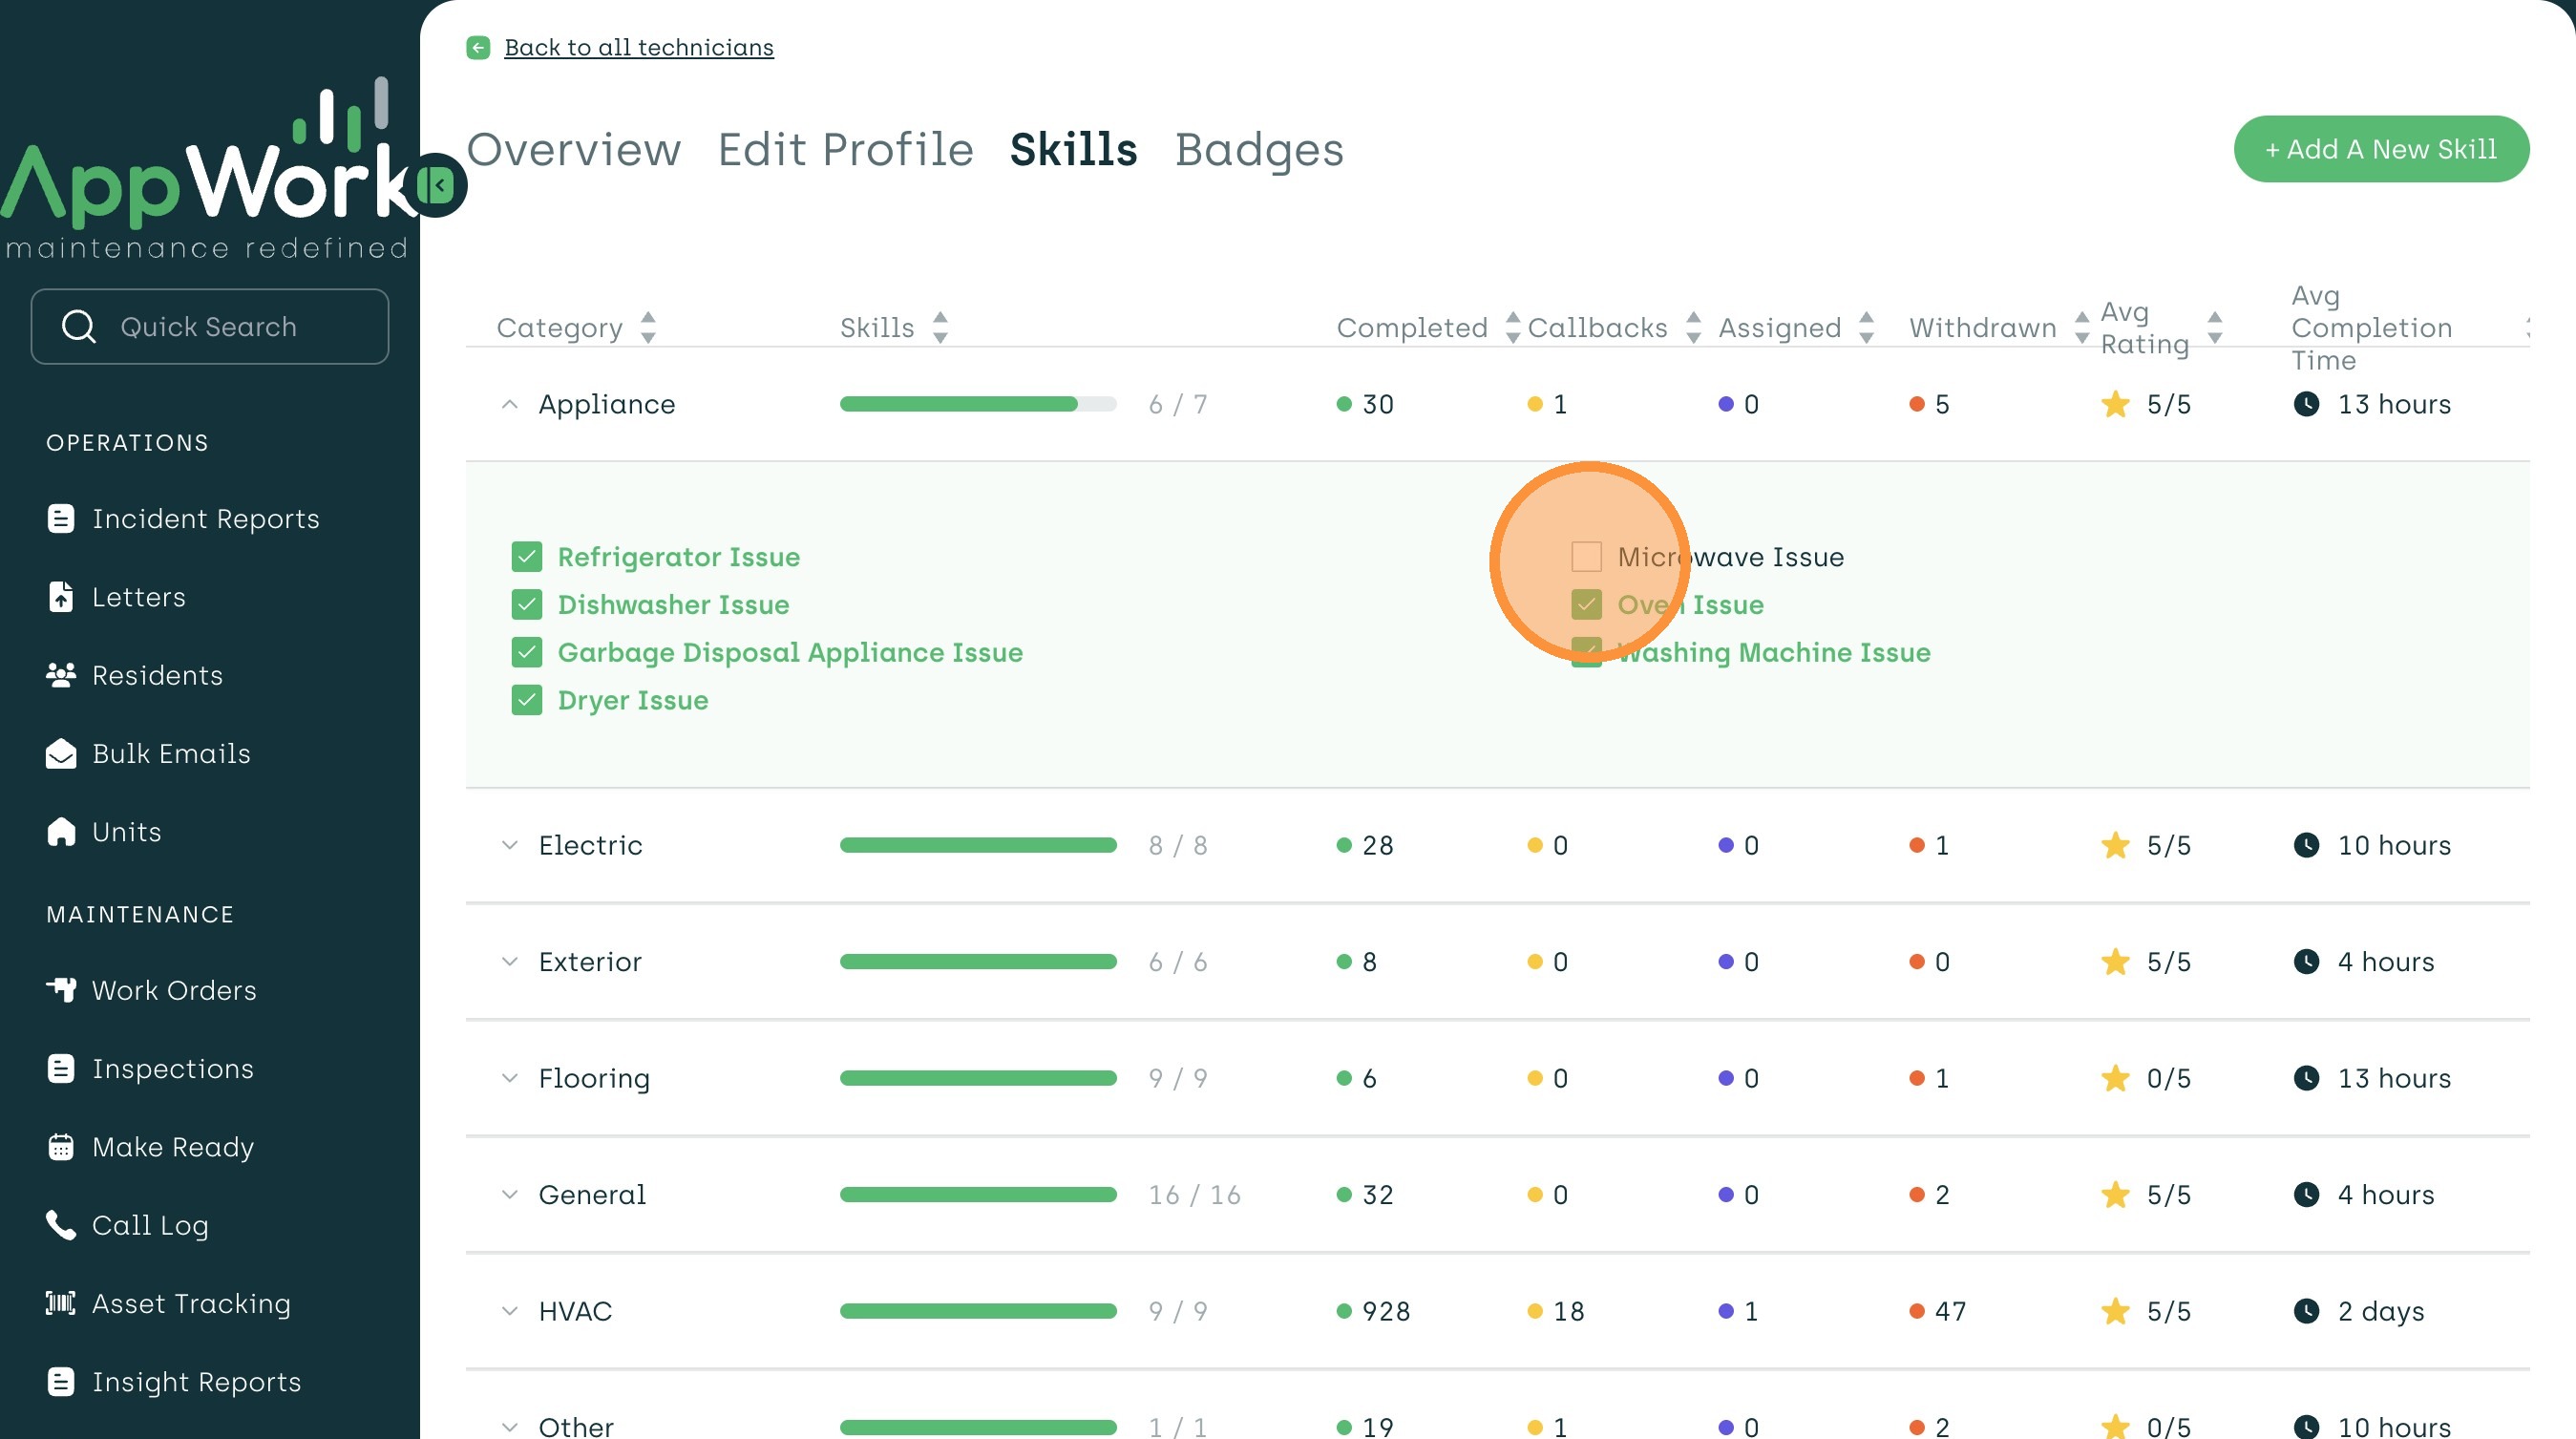
Task: Click the Work Orders tool icon
Action: [x=61, y=990]
